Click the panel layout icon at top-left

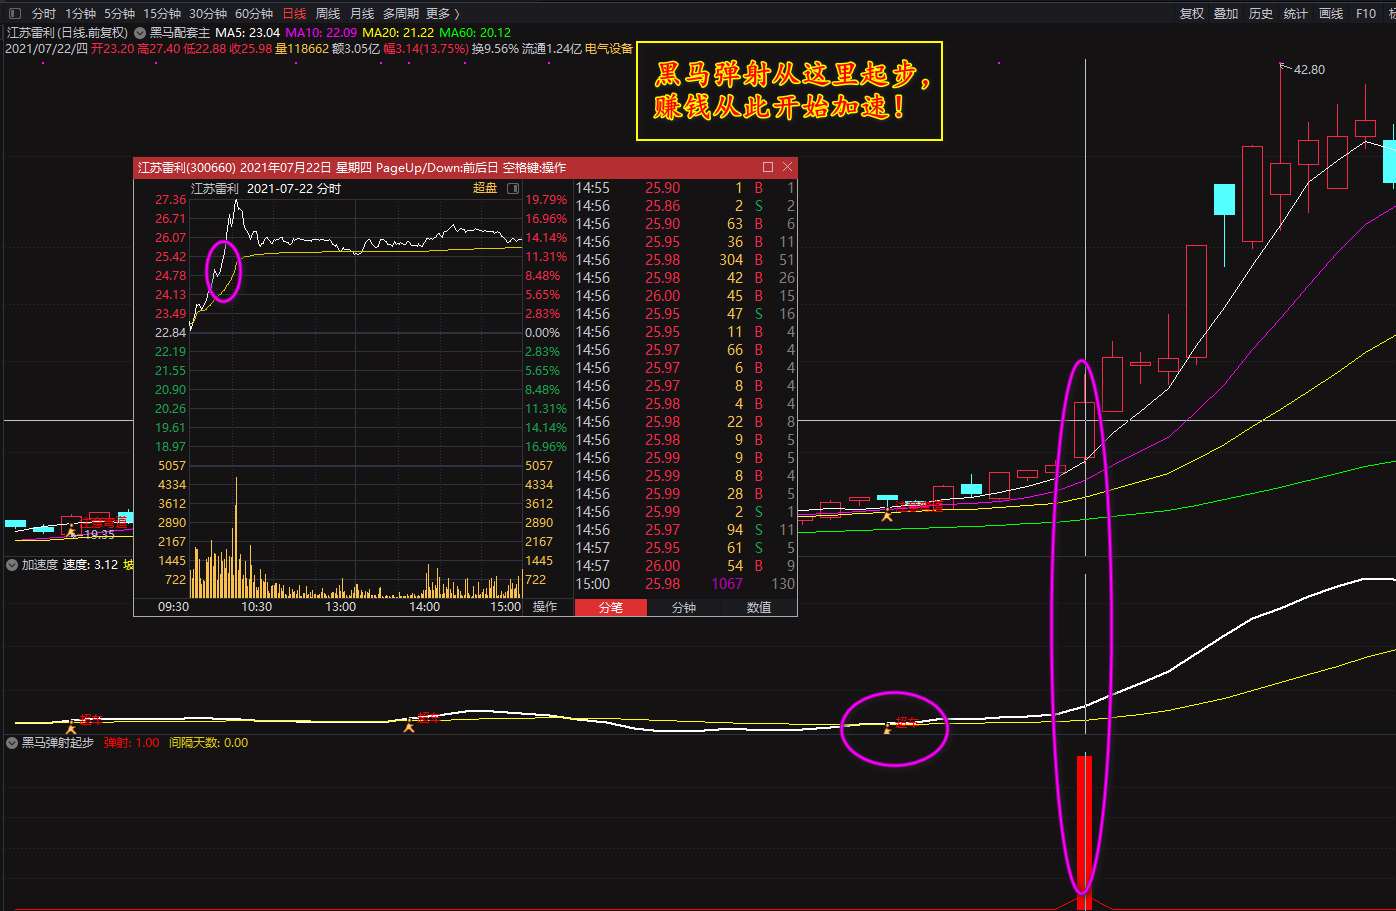coord(14,13)
